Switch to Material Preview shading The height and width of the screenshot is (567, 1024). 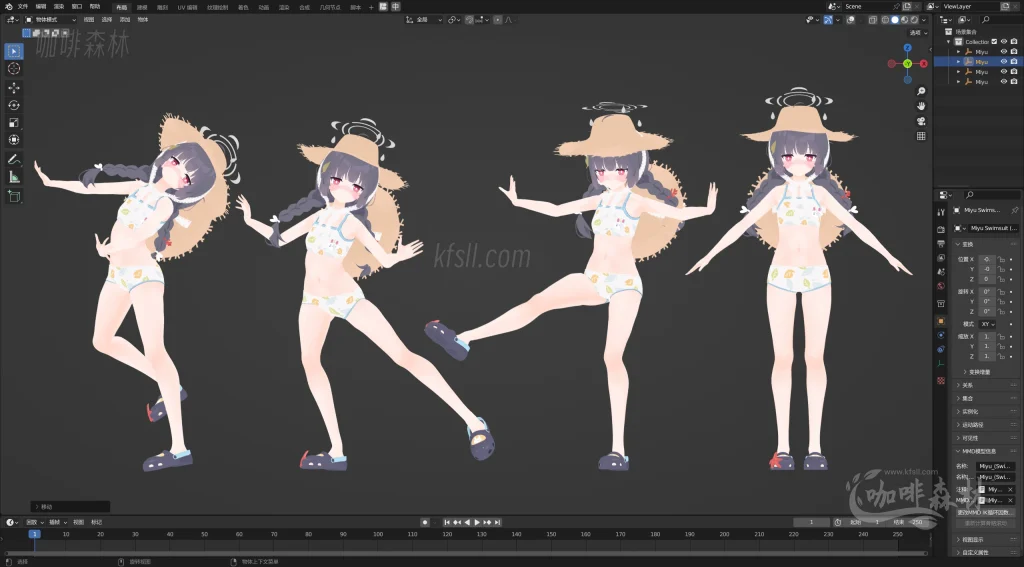[904, 20]
